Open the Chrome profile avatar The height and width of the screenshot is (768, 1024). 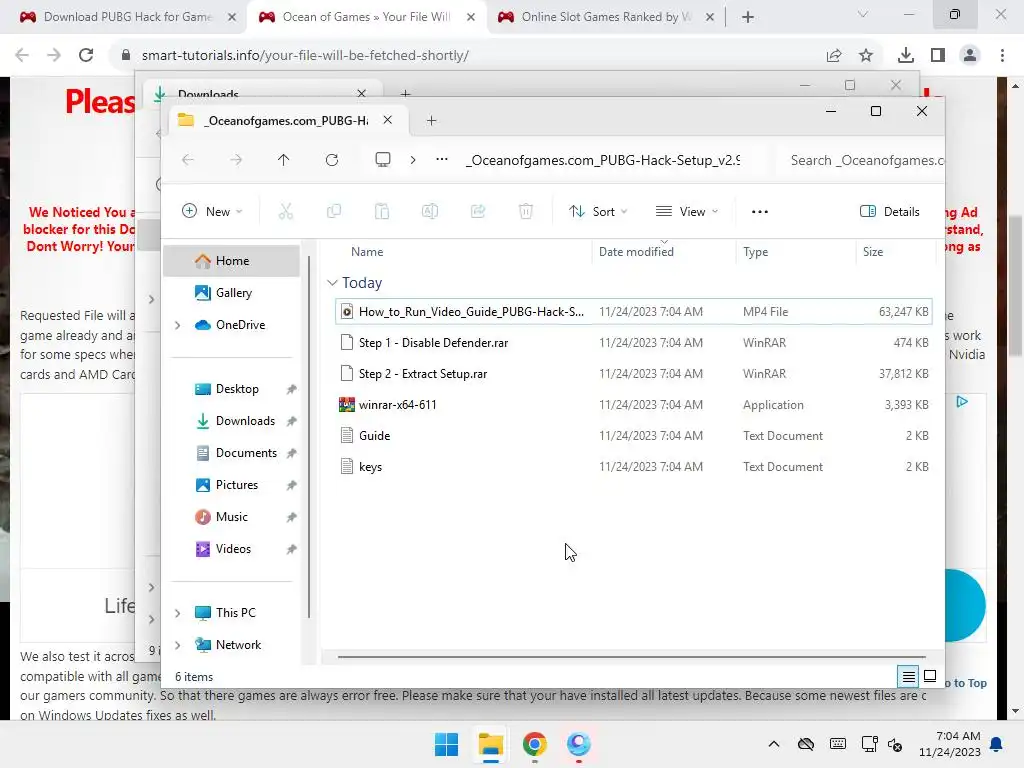[970, 56]
